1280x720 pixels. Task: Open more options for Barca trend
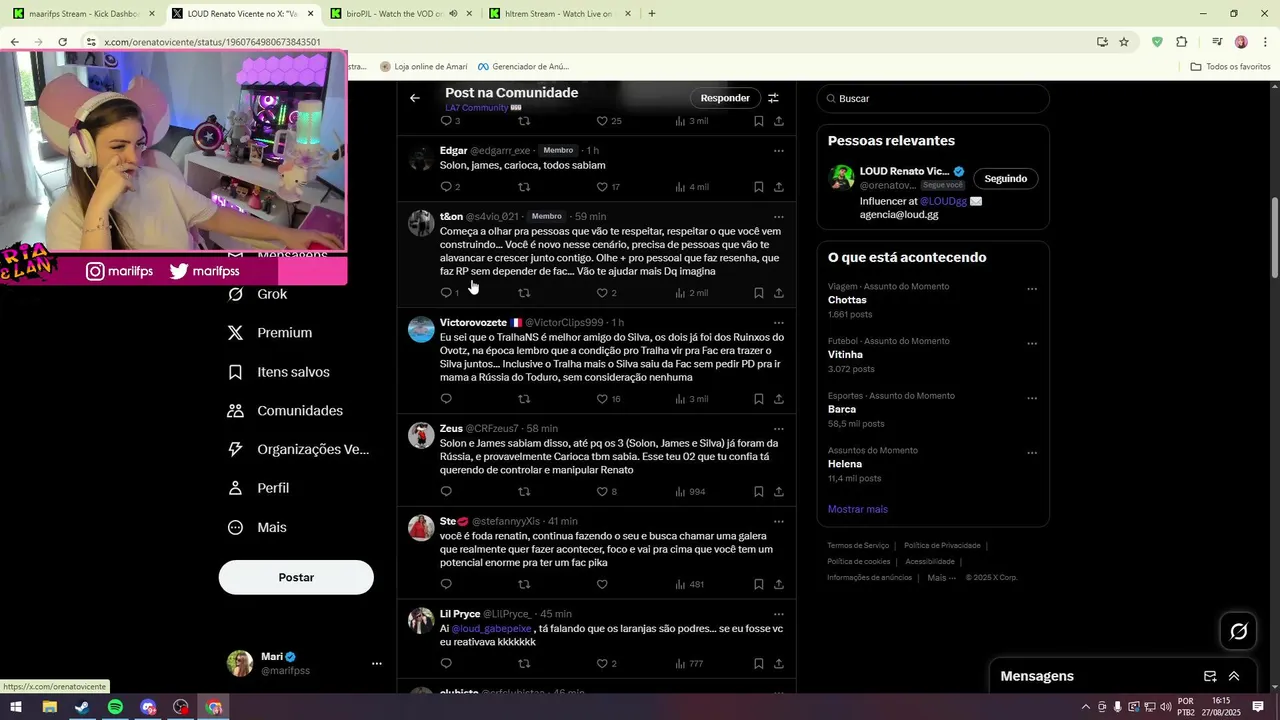1032,398
